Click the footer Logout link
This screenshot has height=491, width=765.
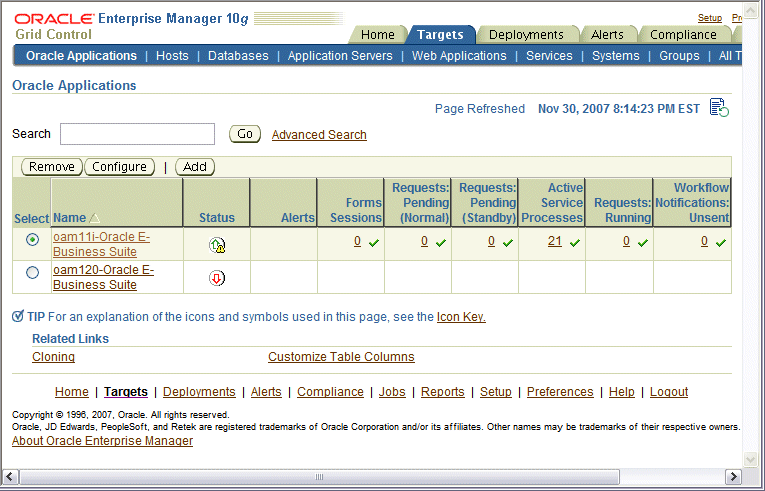[x=669, y=392]
